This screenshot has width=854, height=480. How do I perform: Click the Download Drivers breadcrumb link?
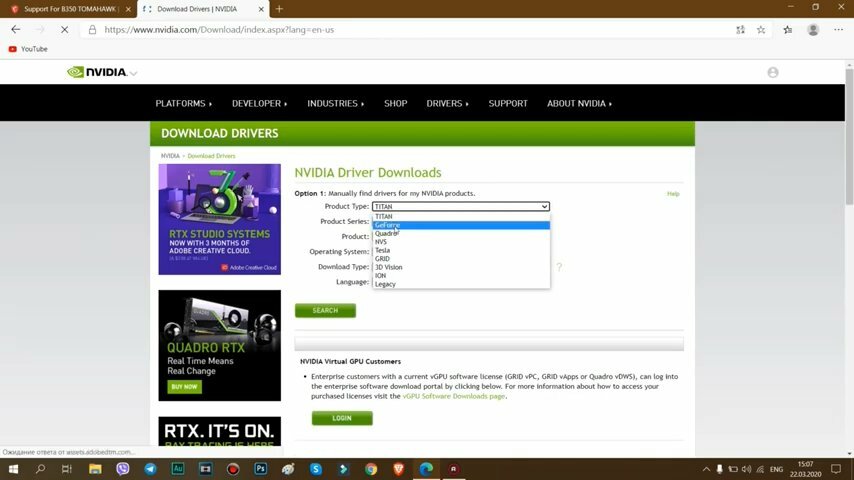[211, 156]
